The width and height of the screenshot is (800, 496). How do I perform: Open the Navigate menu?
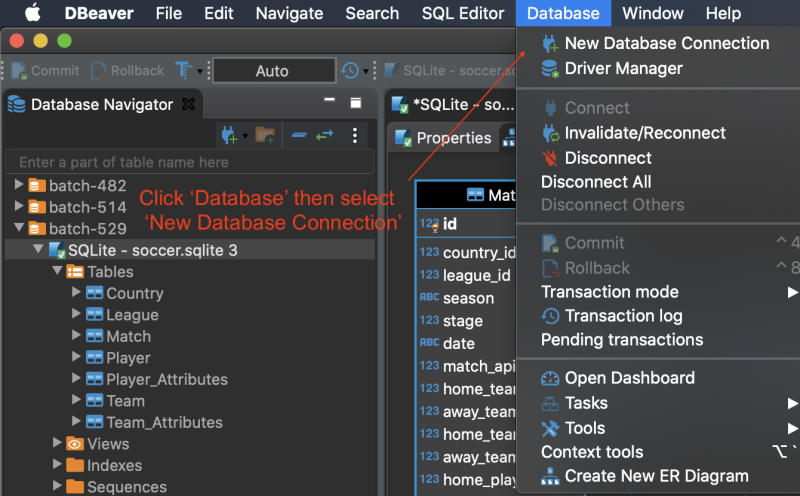tap(289, 13)
